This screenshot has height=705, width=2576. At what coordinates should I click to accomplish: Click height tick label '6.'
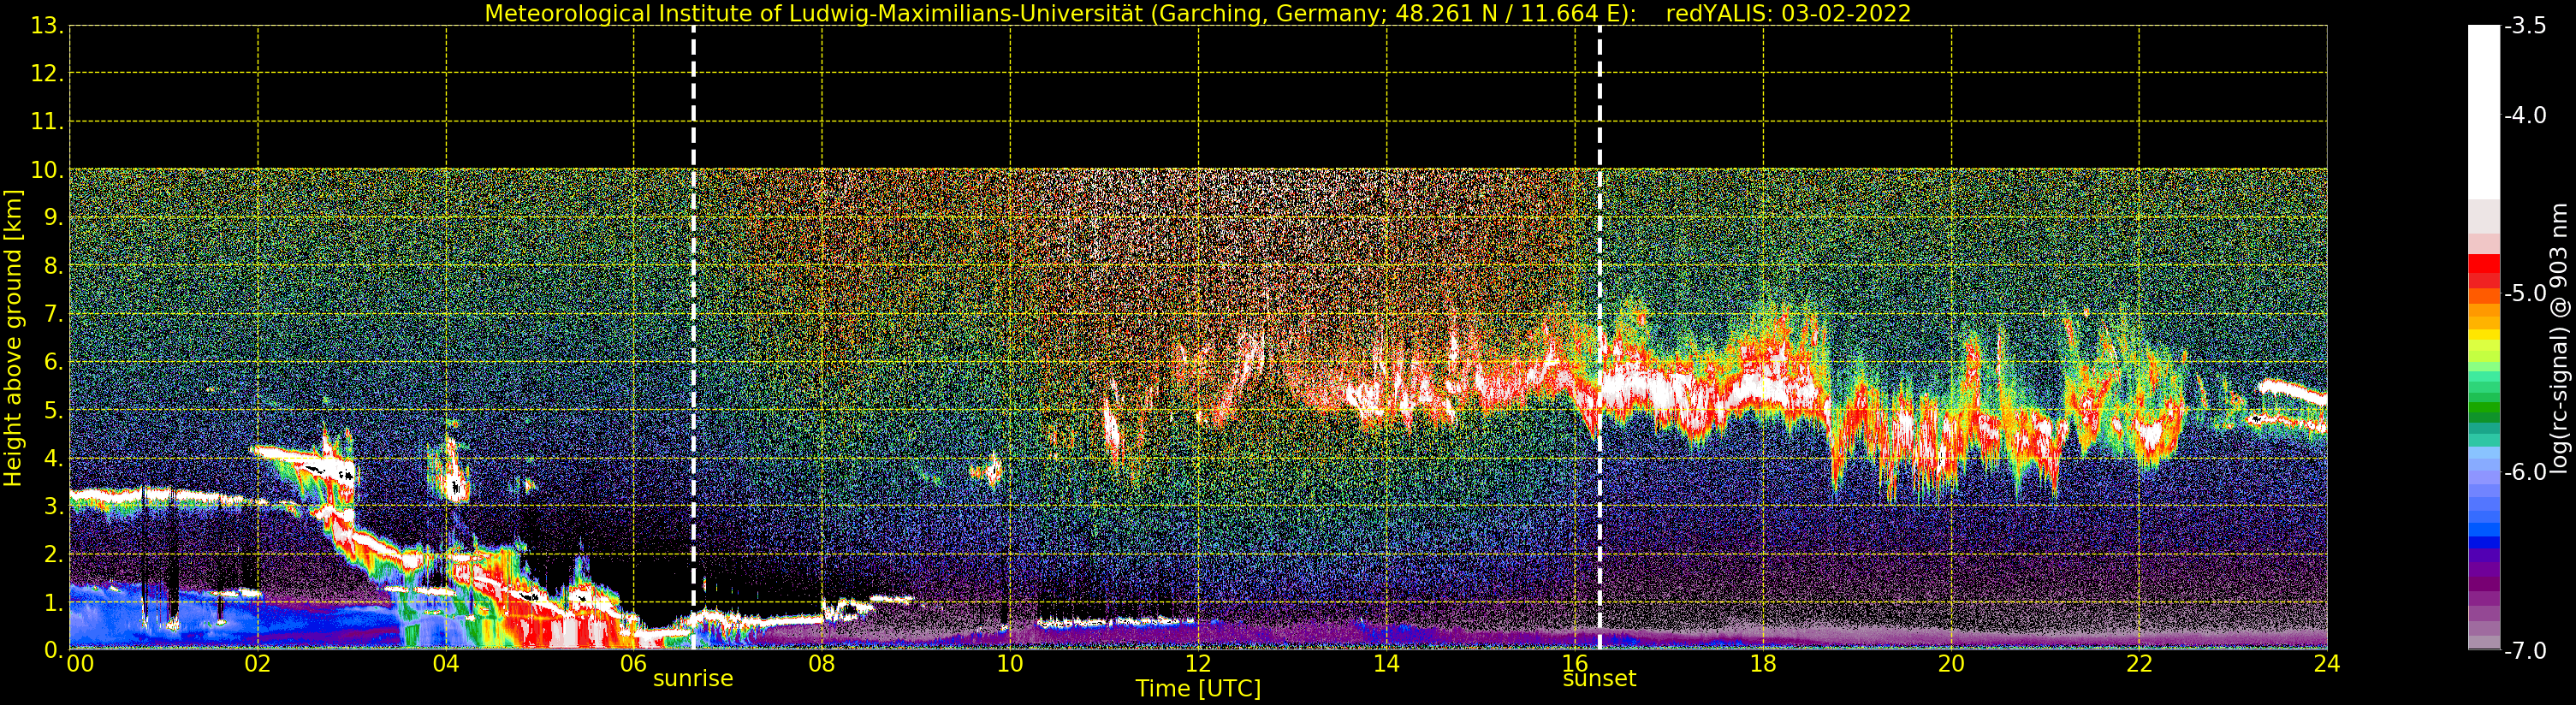53,362
